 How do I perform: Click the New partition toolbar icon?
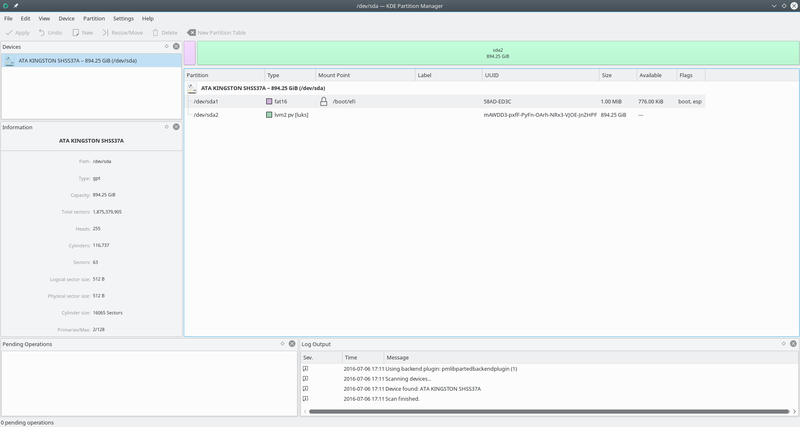coord(81,32)
